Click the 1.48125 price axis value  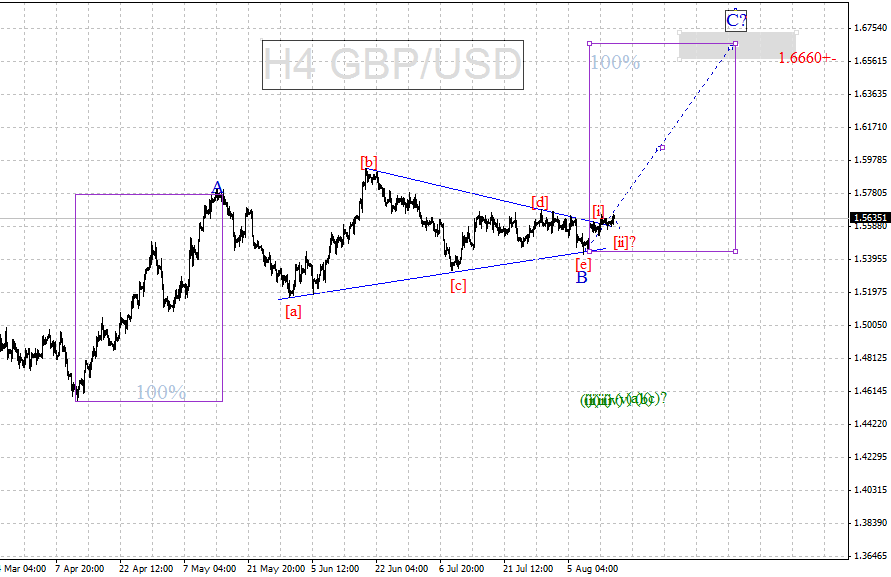click(871, 358)
